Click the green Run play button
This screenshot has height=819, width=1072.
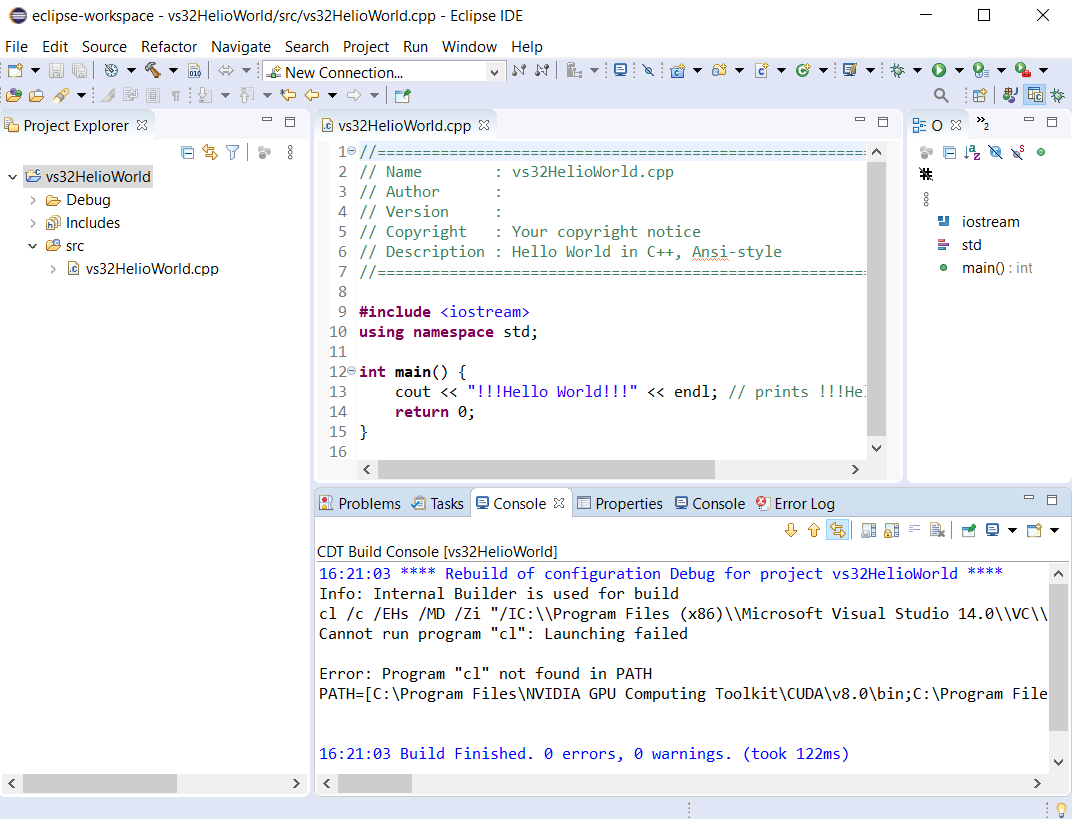point(939,70)
